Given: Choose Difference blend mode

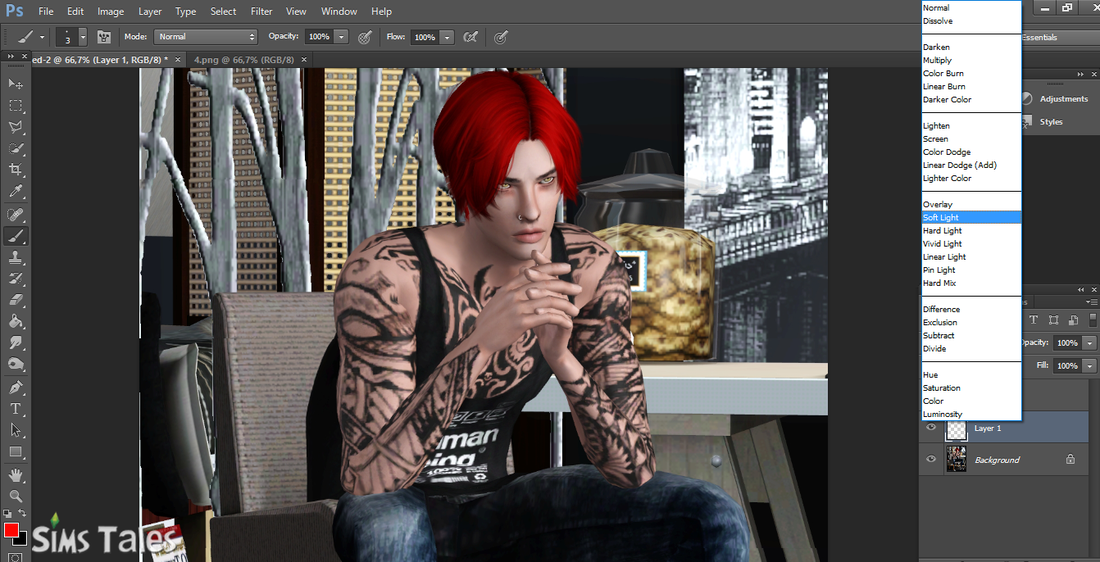Looking at the screenshot, I should [x=971, y=309].
